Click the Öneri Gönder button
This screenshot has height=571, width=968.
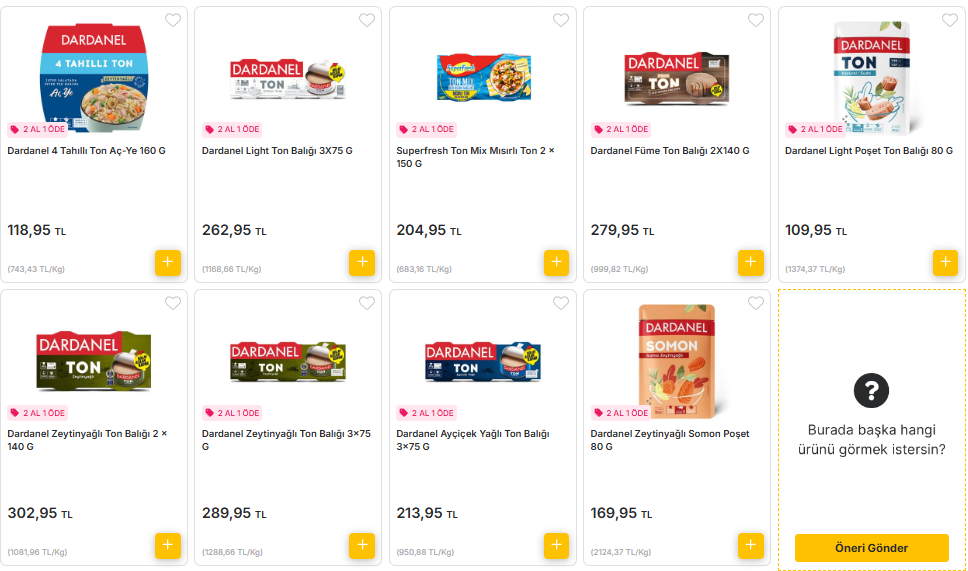(x=871, y=548)
